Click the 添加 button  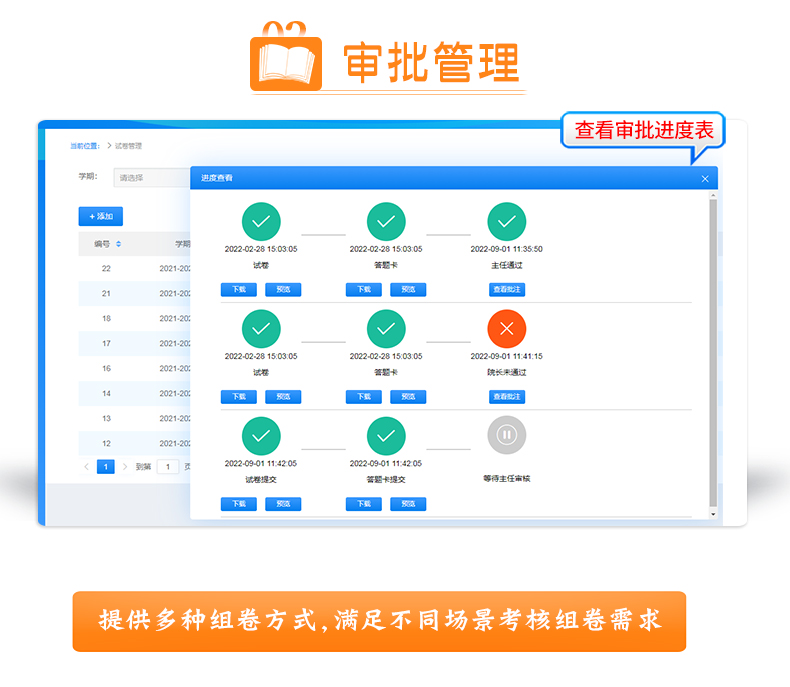pos(100,216)
